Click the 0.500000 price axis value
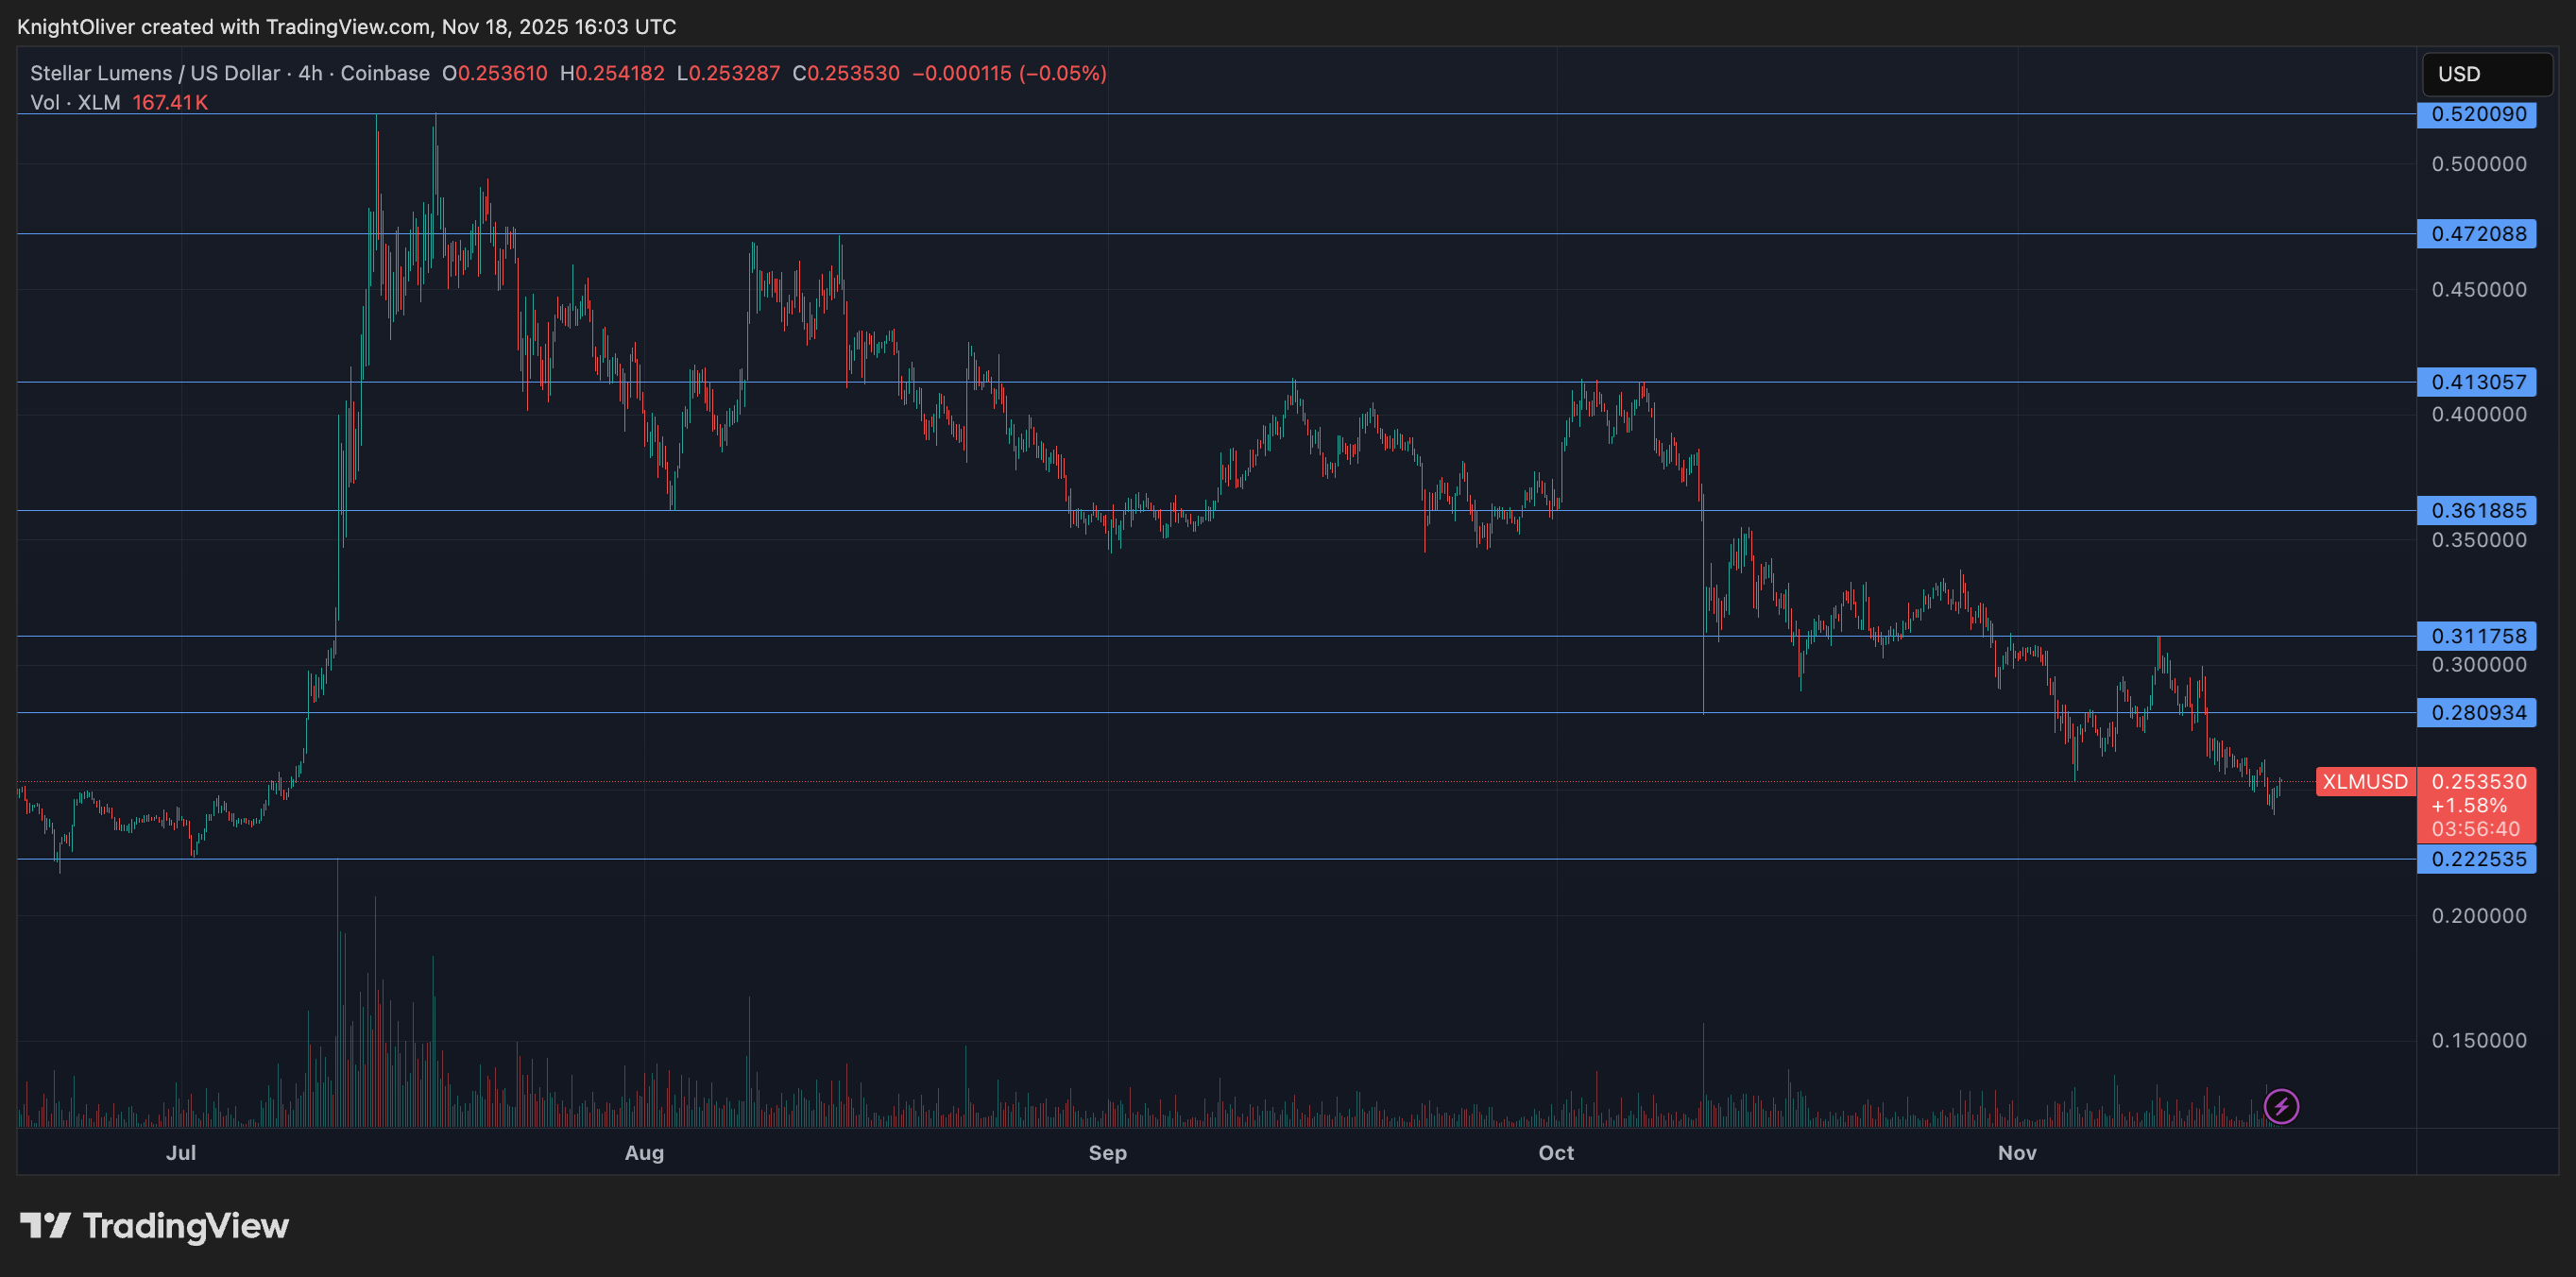 click(x=2478, y=164)
